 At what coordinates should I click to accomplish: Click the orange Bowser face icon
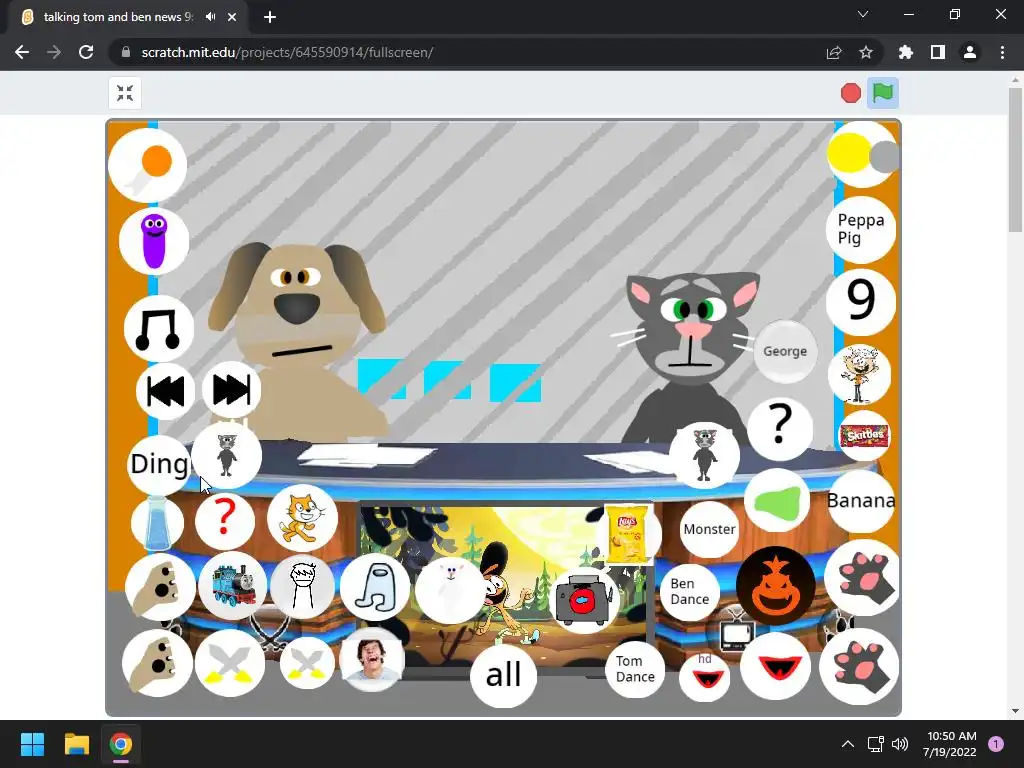pos(776,586)
